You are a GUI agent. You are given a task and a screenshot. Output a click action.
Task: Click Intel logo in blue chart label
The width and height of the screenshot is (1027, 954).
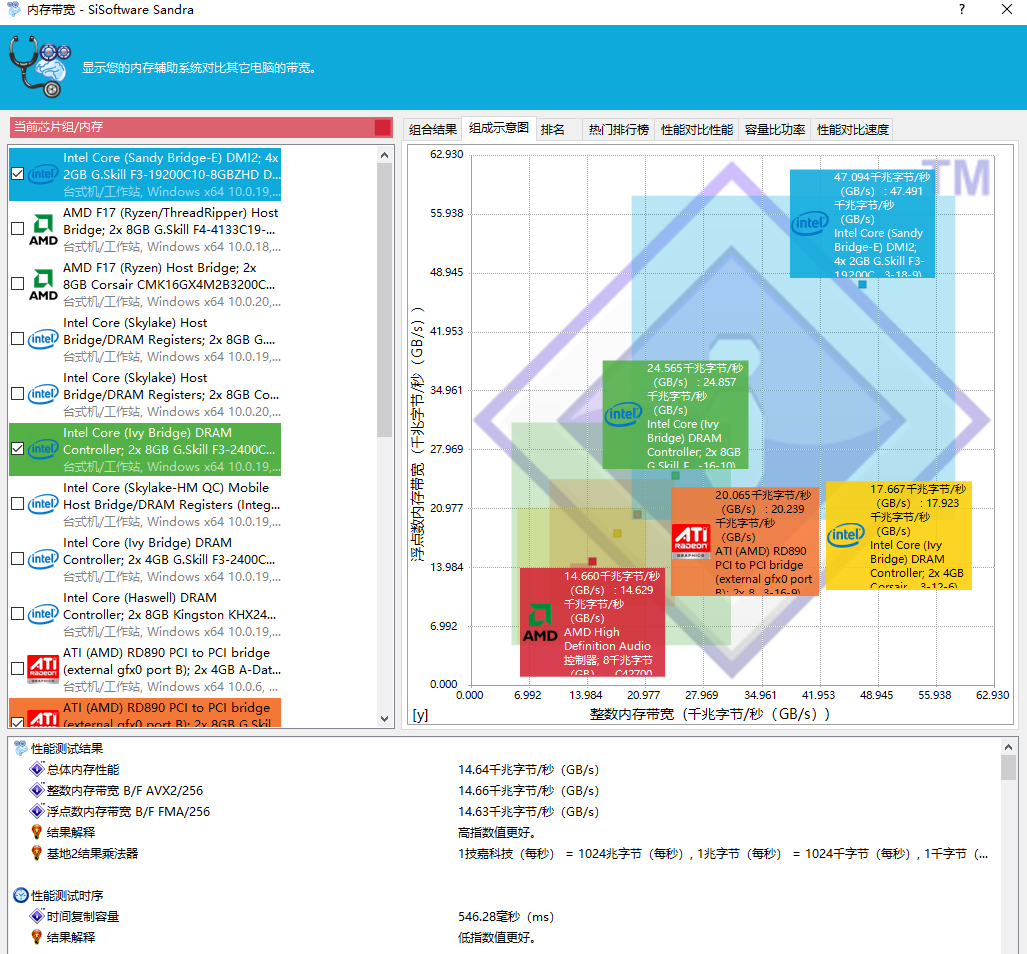(x=810, y=223)
